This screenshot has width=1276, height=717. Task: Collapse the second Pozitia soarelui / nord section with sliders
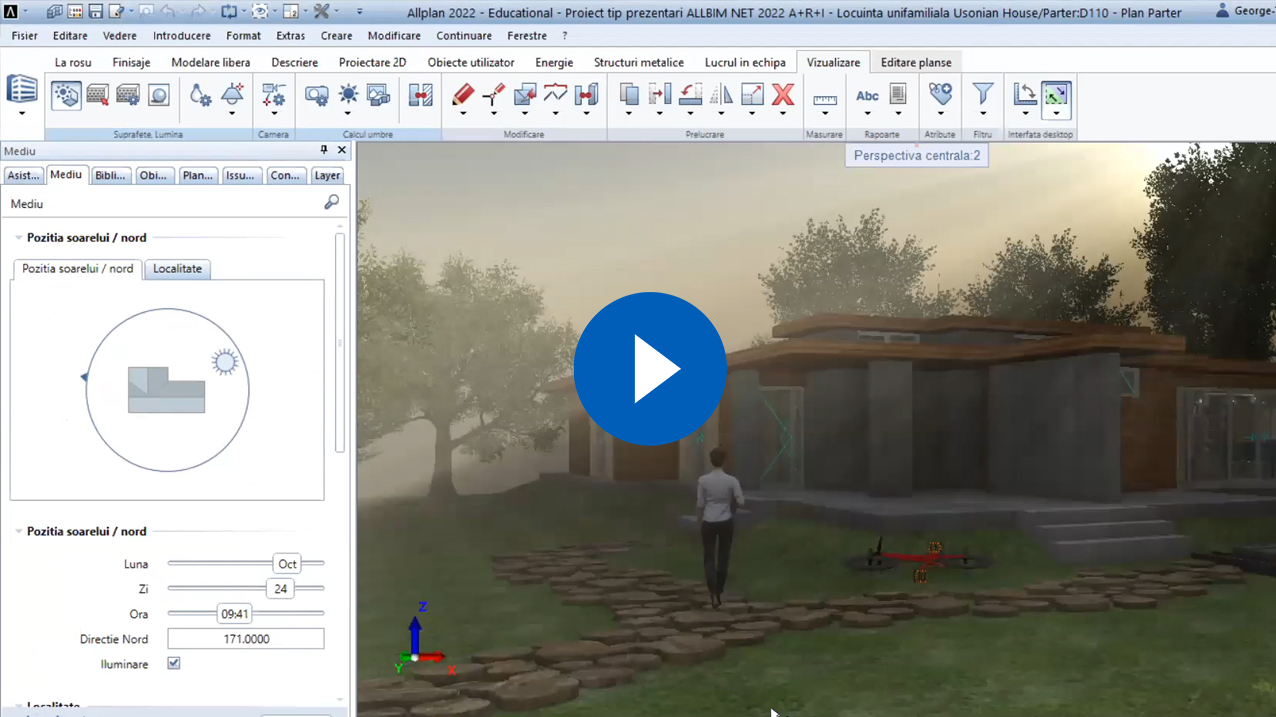(18, 532)
